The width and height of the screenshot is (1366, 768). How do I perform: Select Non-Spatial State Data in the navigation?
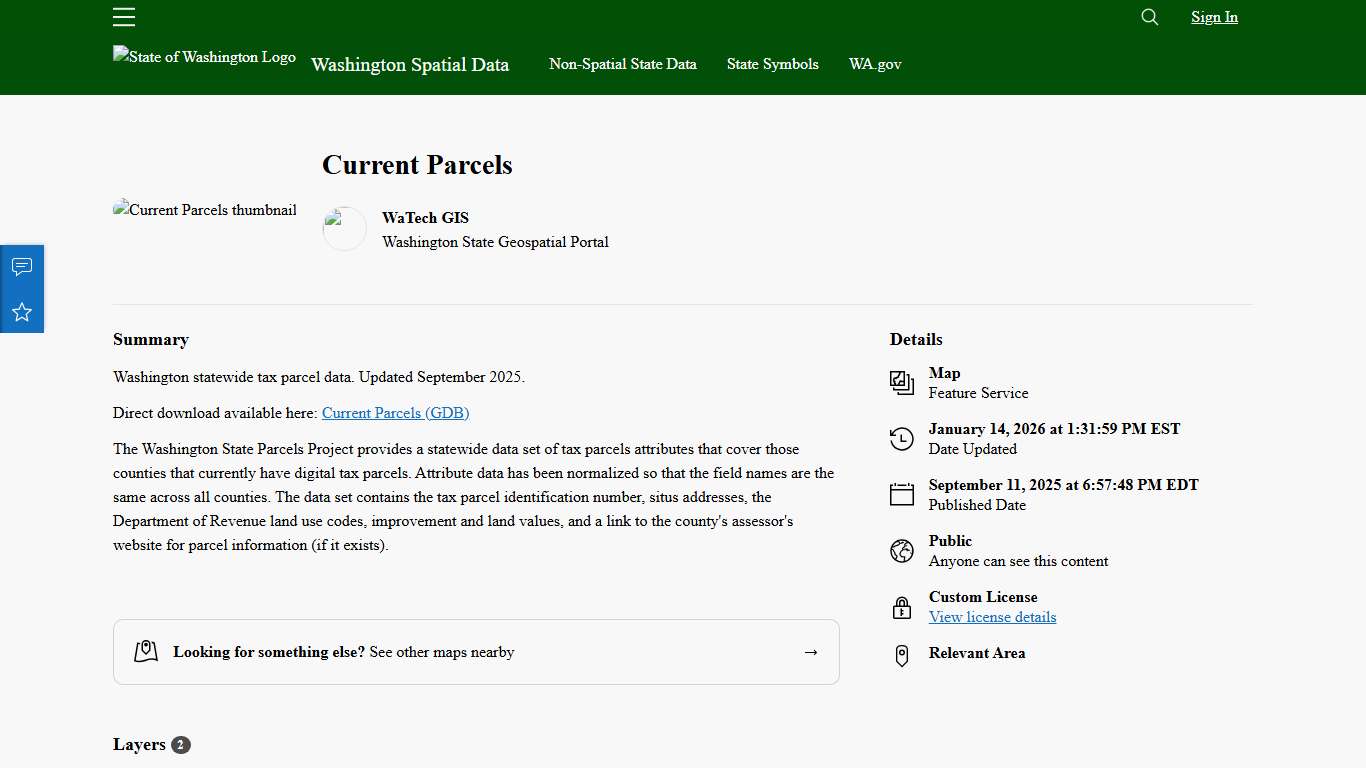(622, 64)
